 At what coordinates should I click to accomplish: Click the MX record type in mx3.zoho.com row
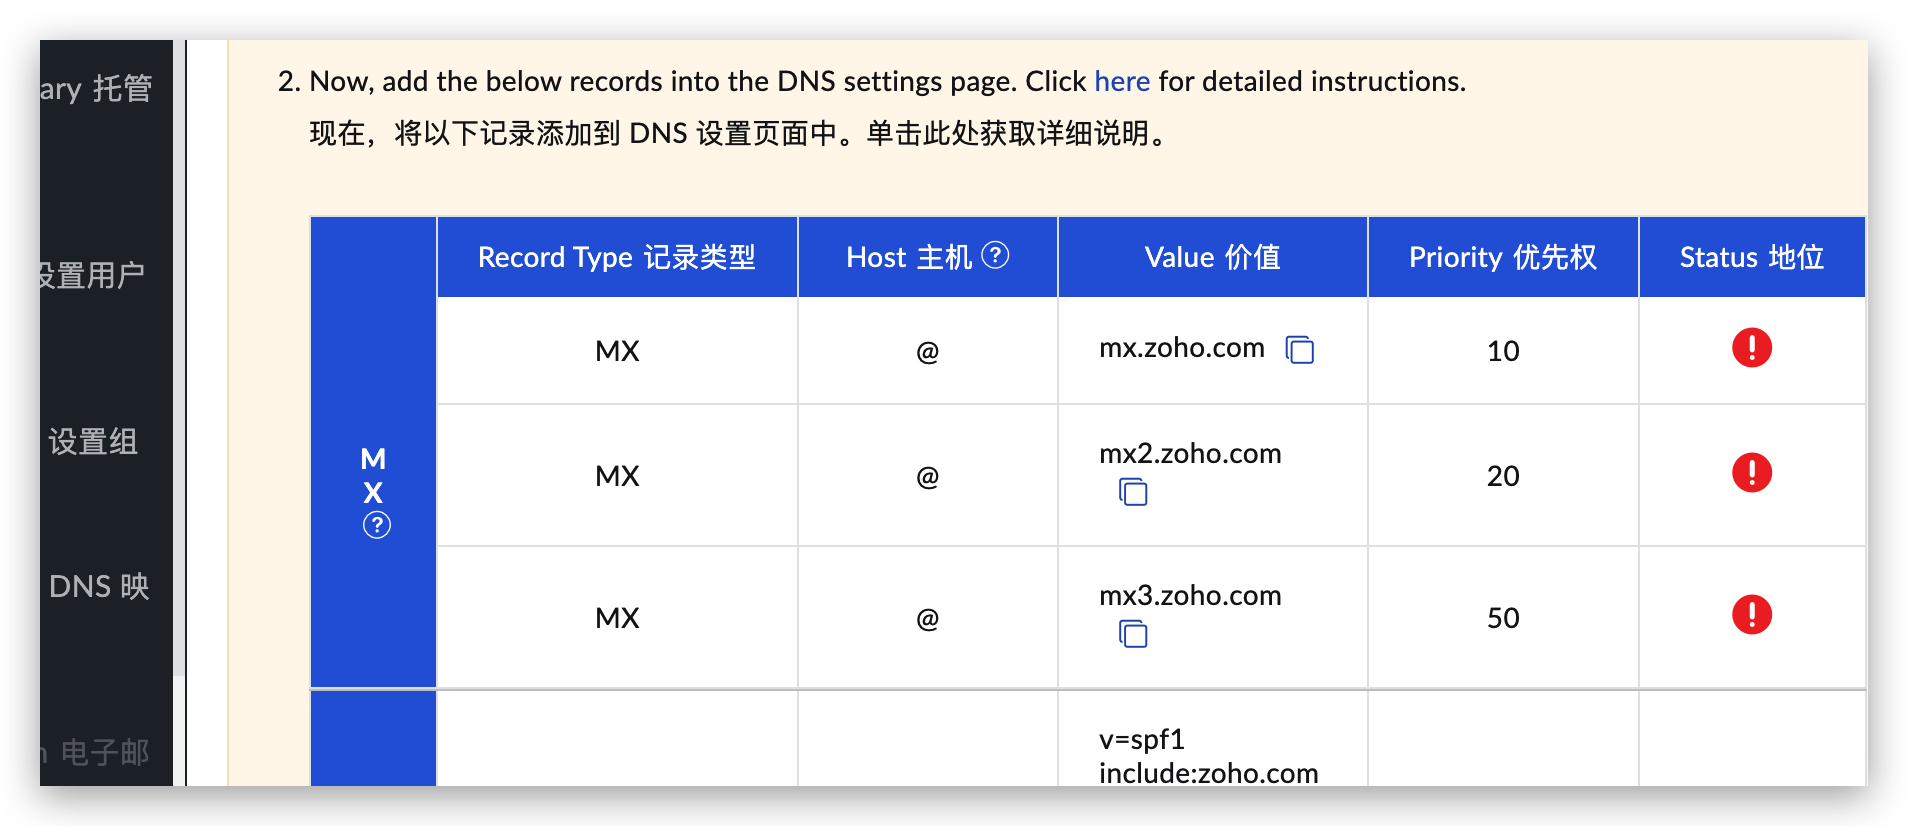tap(617, 618)
